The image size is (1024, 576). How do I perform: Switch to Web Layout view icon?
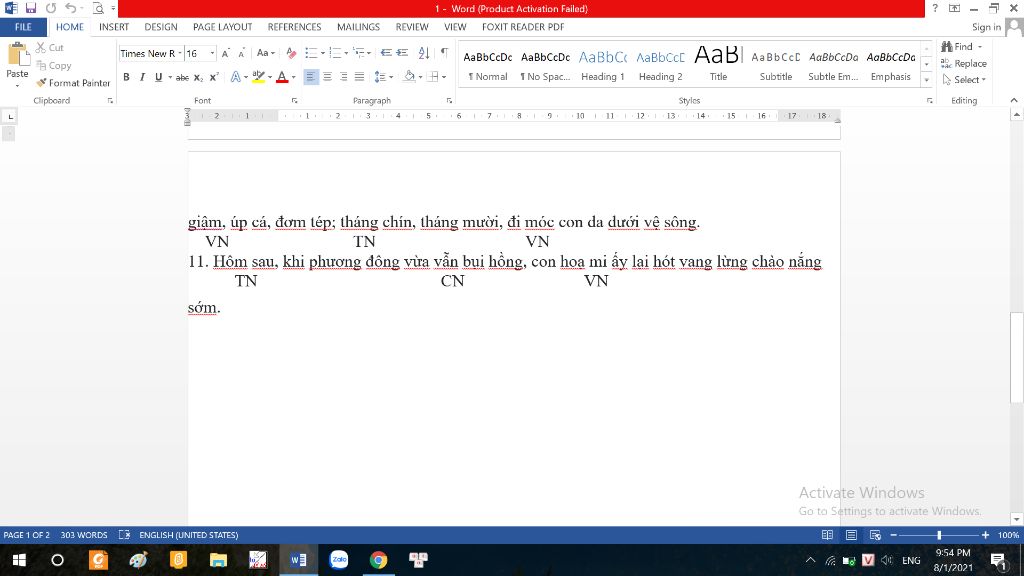coord(875,535)
